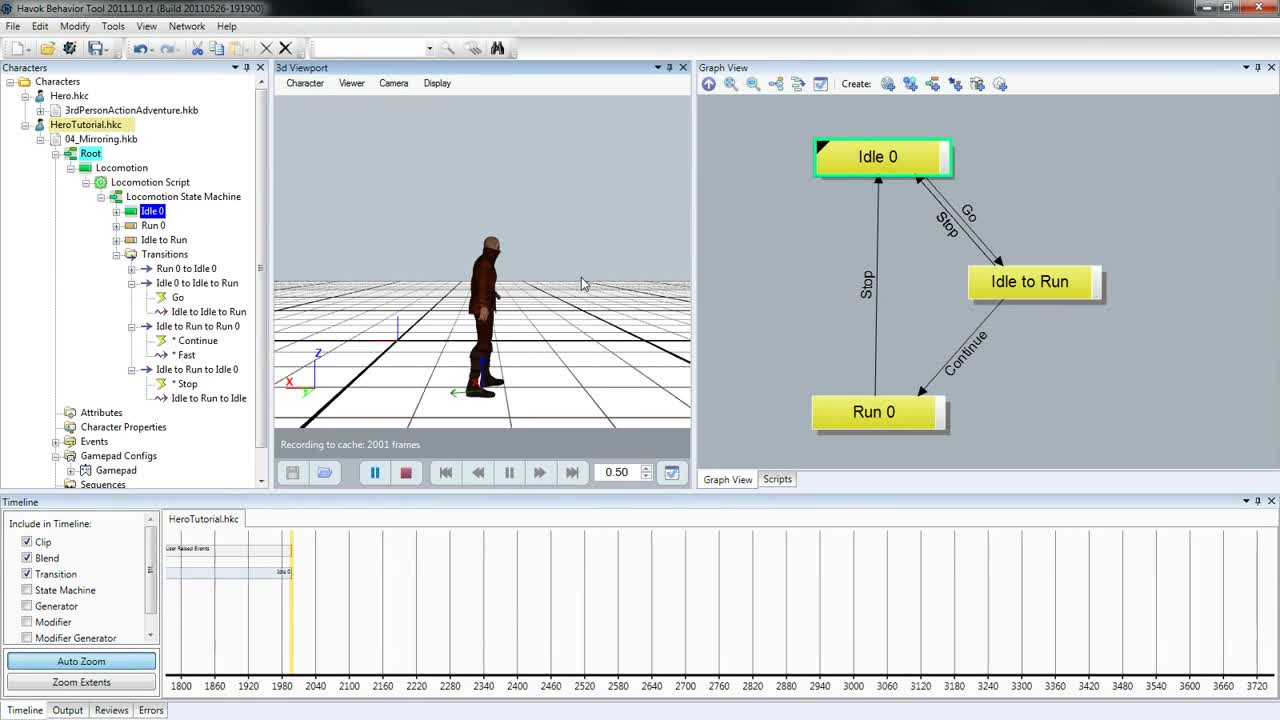This screenshot has height=720, width=1280.
Task: Undo the last action
Action: point(141,48)
